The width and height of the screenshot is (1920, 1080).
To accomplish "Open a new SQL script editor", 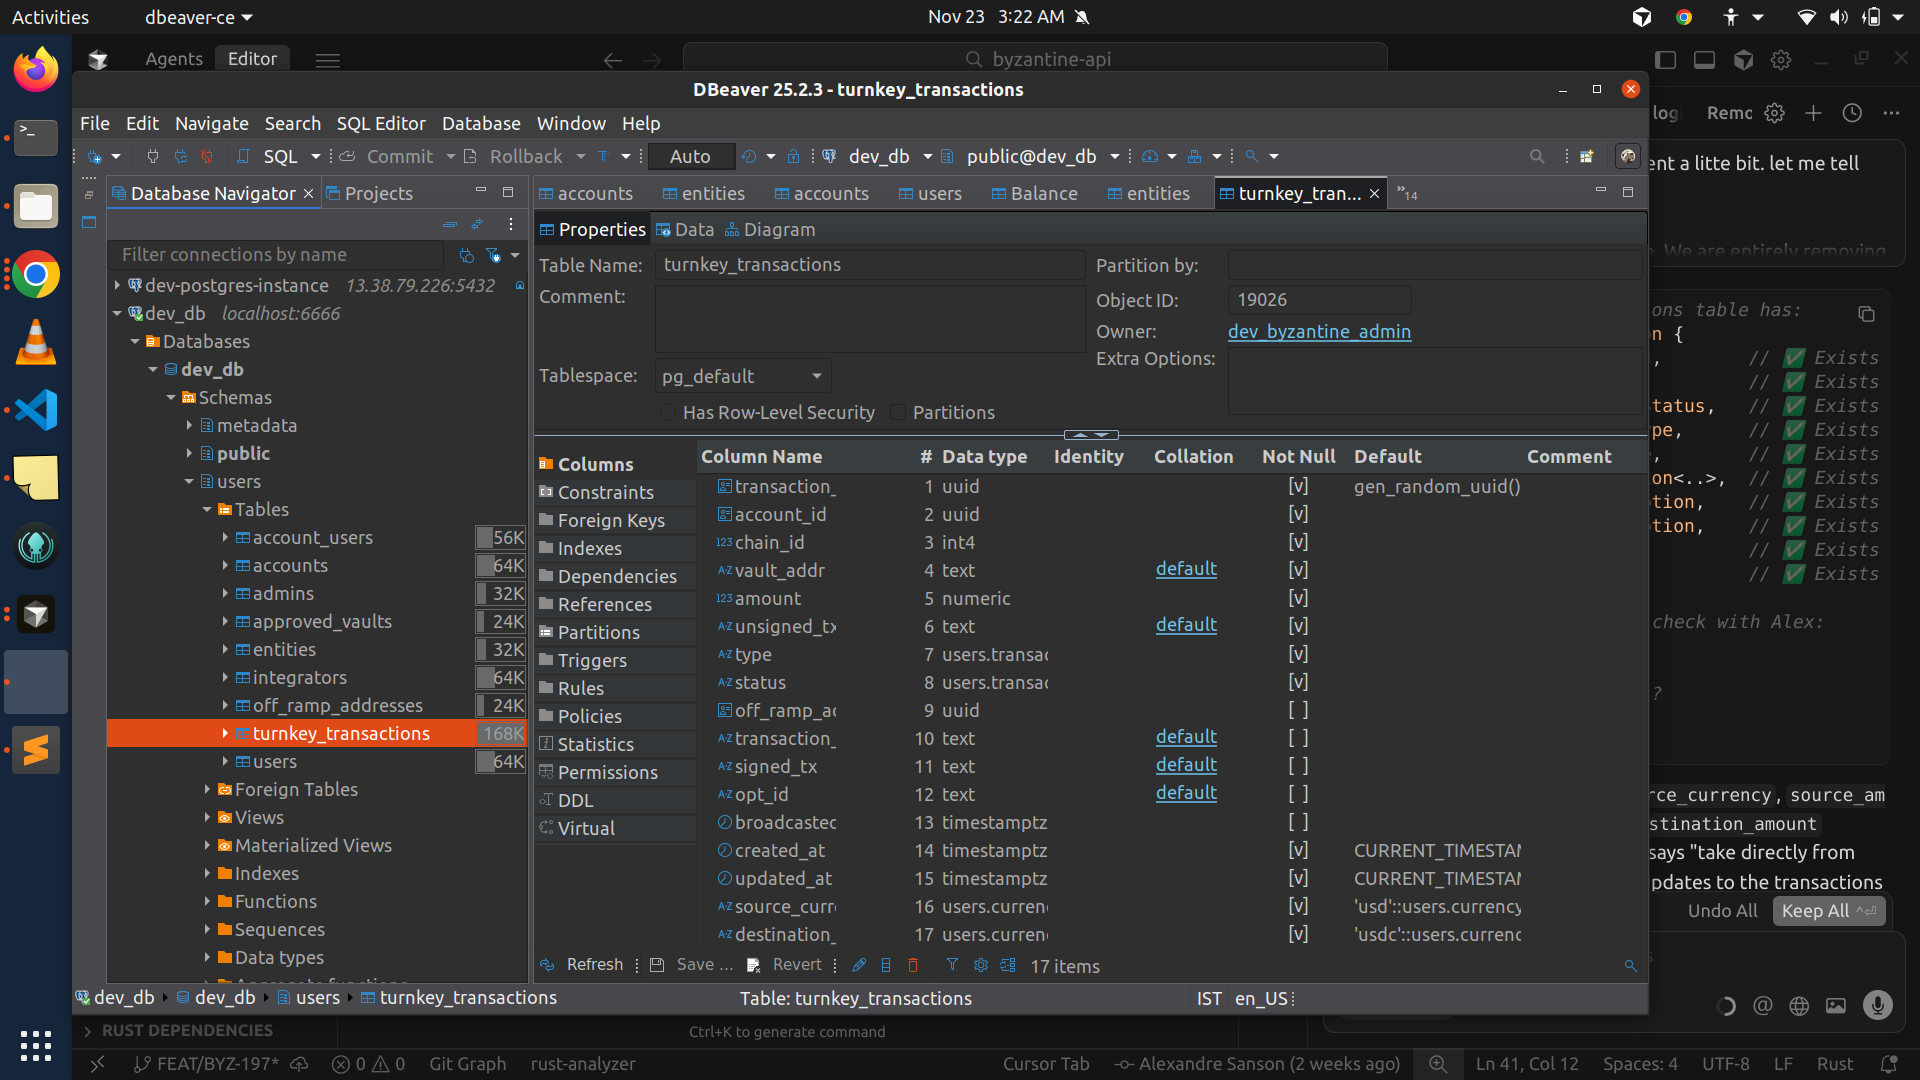I will coord(270,156).
